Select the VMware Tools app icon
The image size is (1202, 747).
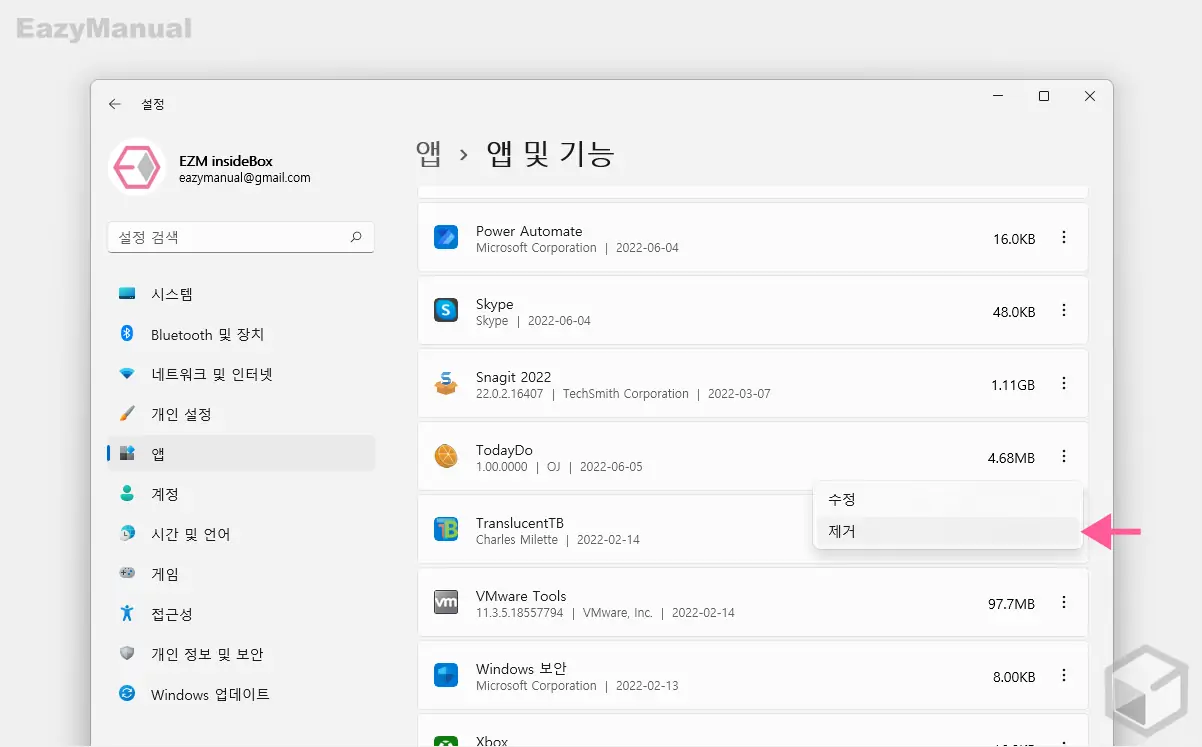pos(446,602)
